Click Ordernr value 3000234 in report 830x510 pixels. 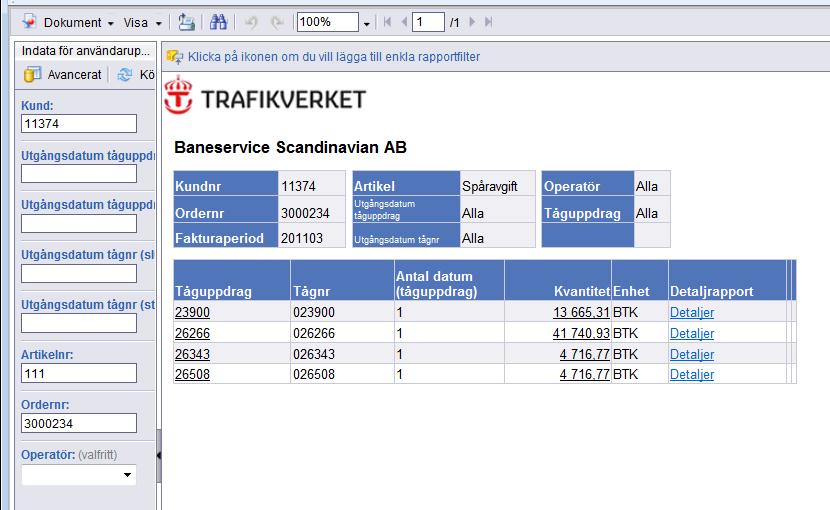(x=305, y=213)
